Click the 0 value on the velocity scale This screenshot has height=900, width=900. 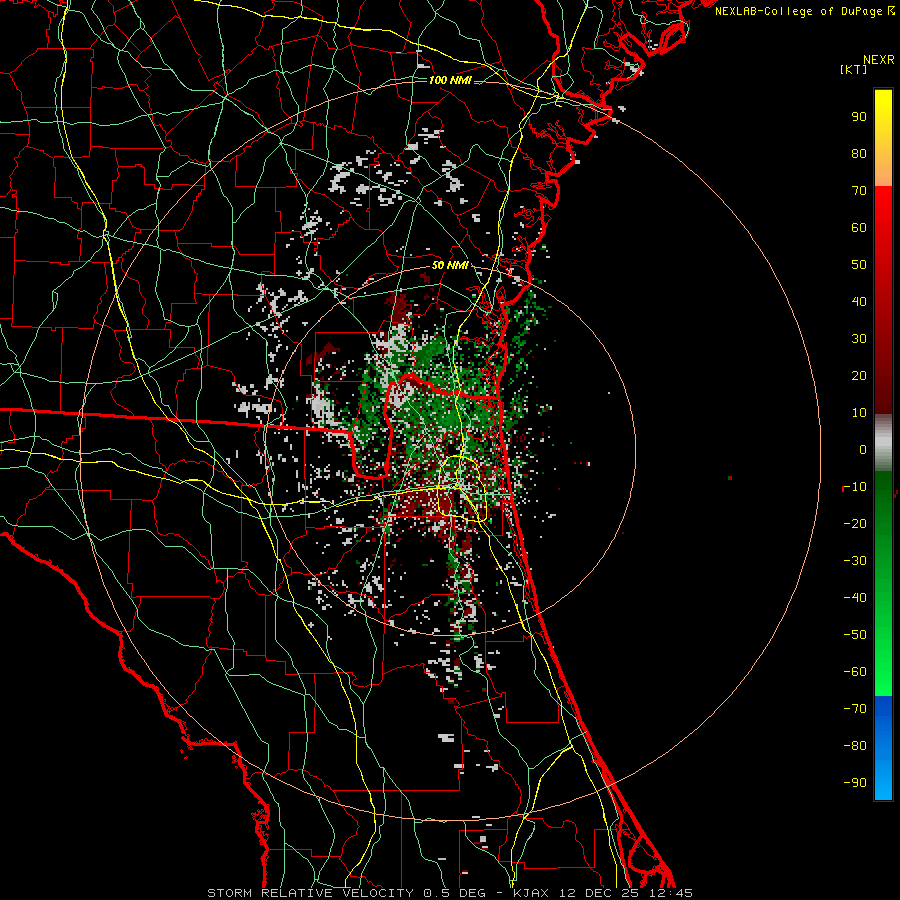pyautogui.click(x=863, y=449)
